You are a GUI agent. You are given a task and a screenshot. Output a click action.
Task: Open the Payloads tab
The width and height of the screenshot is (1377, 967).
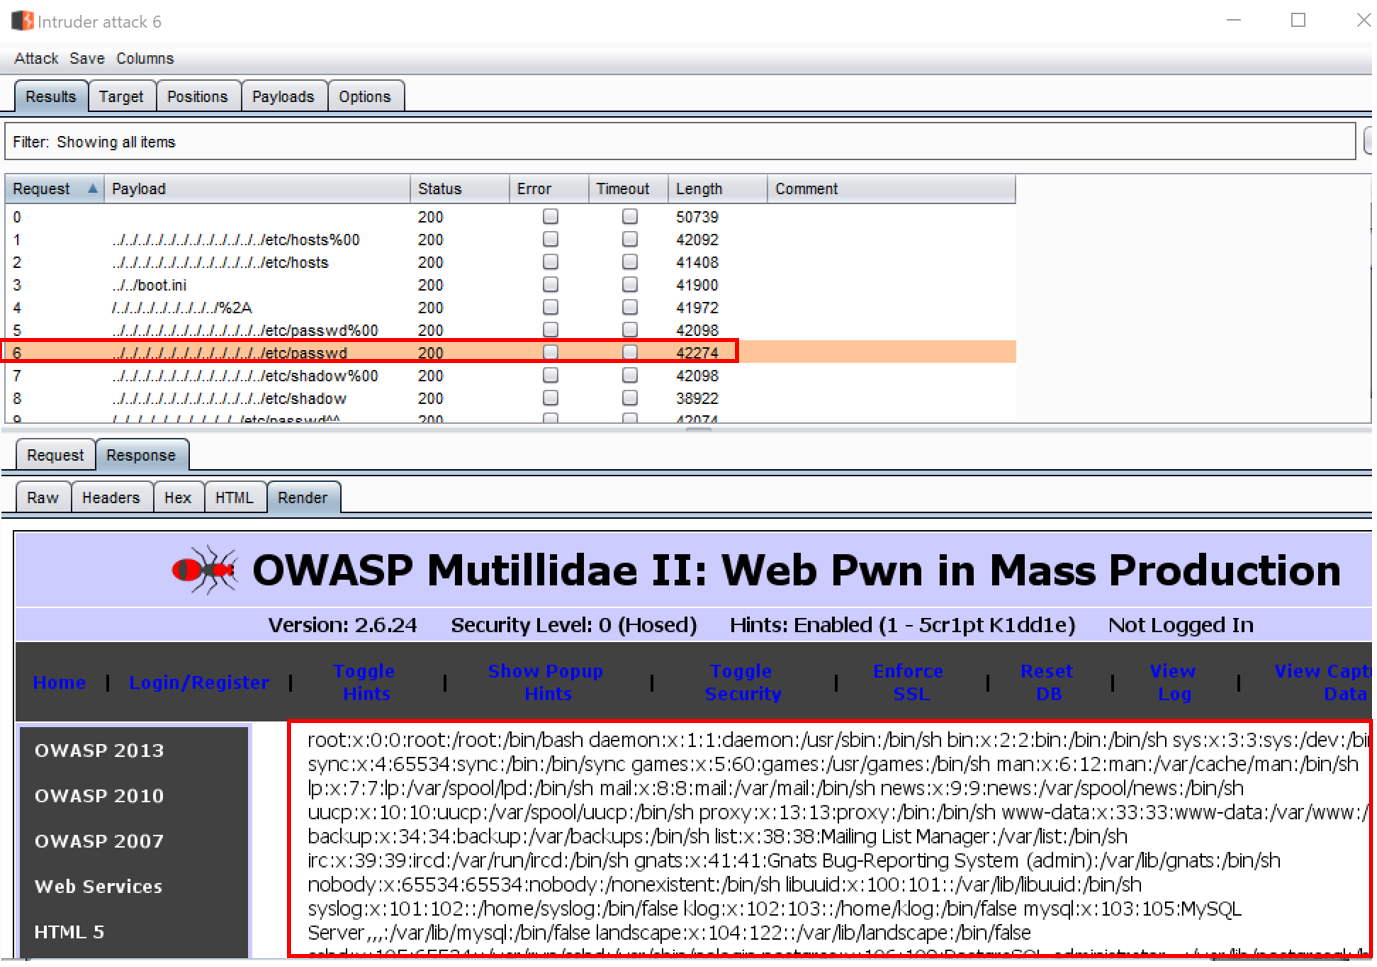pos(283,97)
